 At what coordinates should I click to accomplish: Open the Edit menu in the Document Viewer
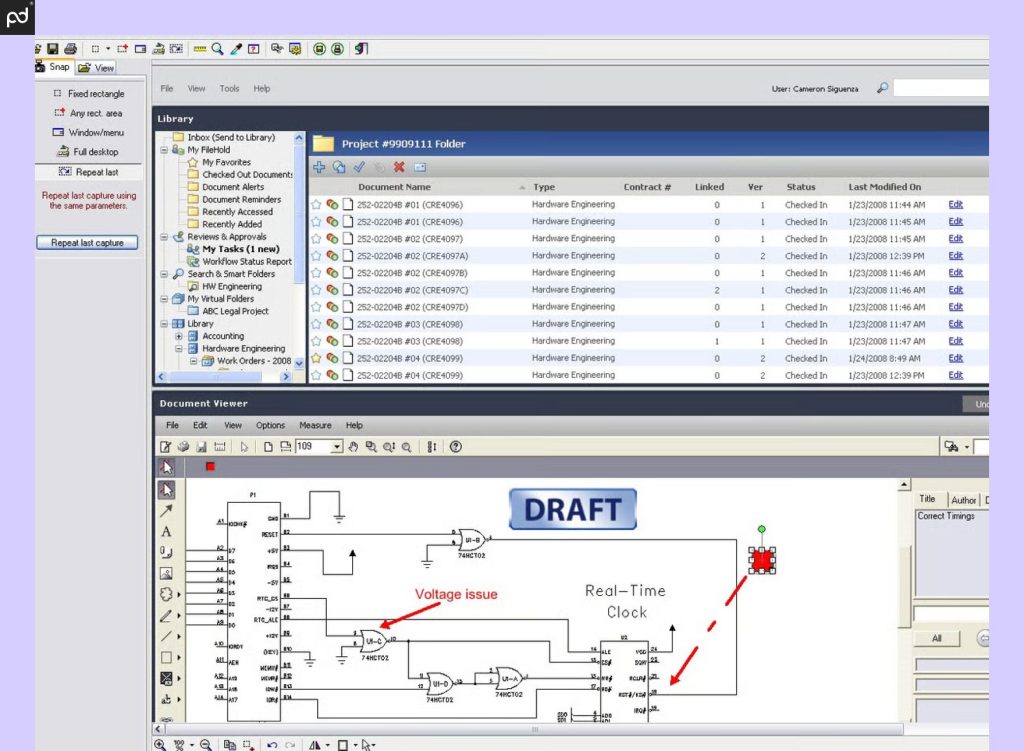pos(200,425)
